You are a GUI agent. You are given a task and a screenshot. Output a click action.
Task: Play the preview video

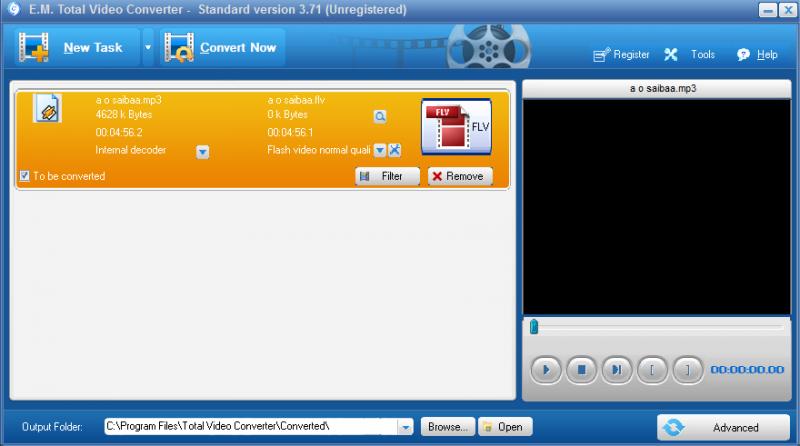[546, 369]
